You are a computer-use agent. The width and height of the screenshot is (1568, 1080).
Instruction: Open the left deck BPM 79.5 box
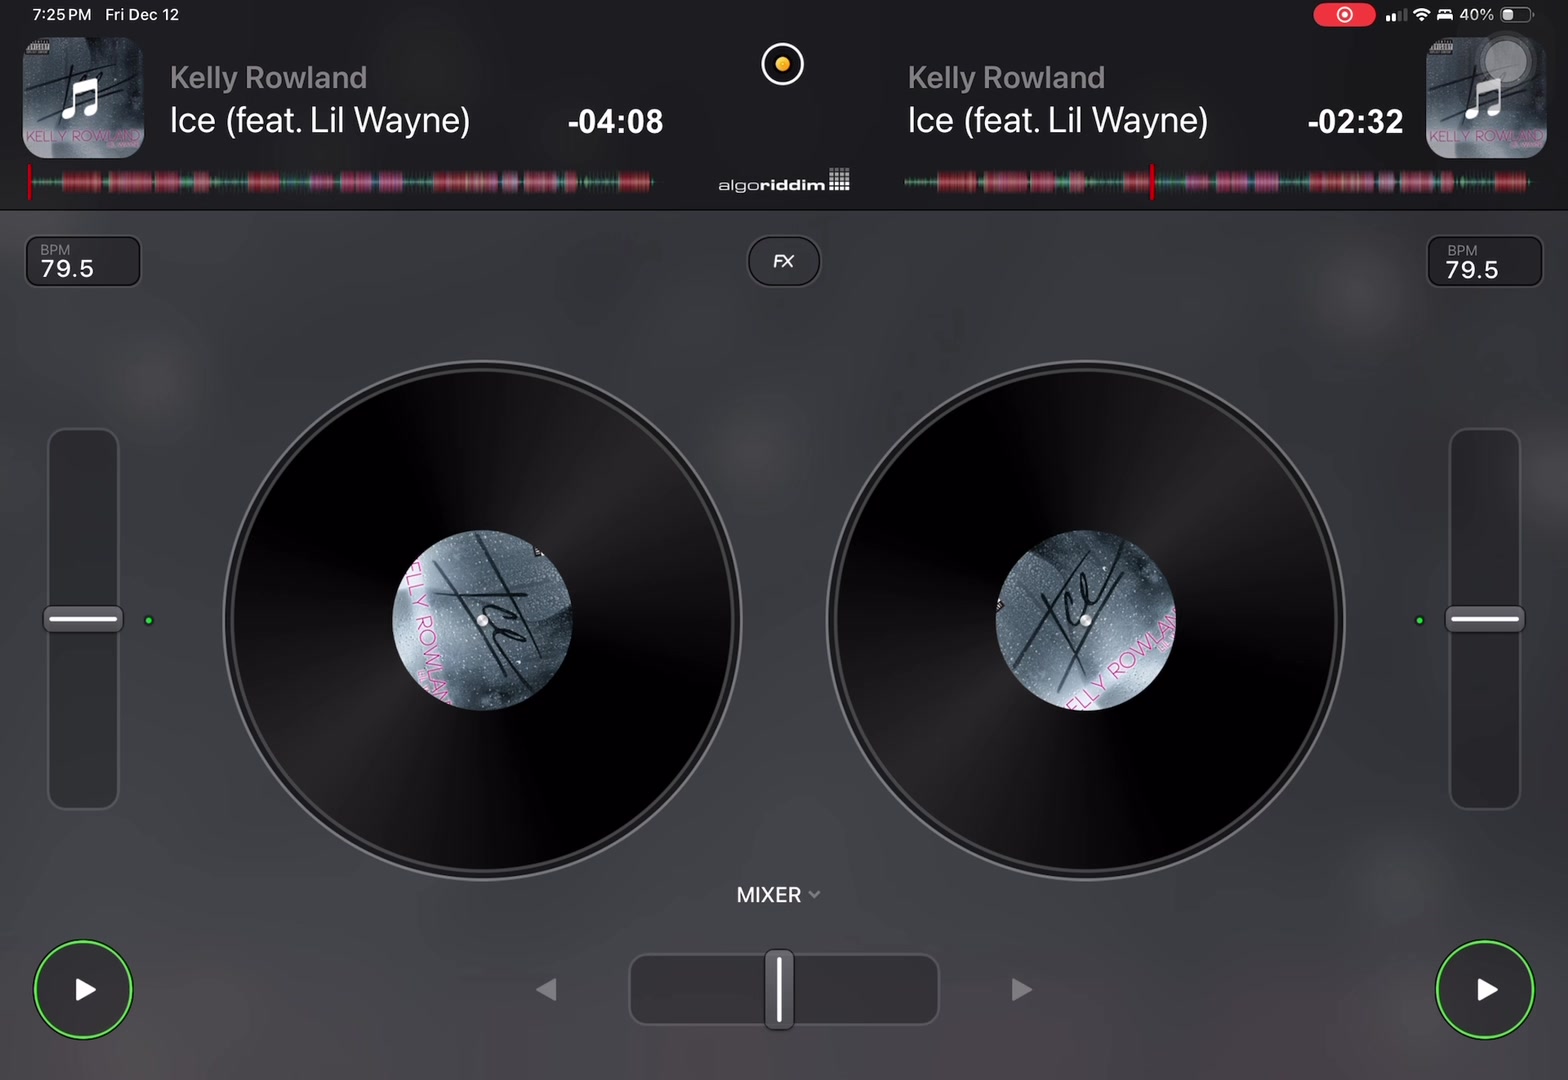pos(83,261)
